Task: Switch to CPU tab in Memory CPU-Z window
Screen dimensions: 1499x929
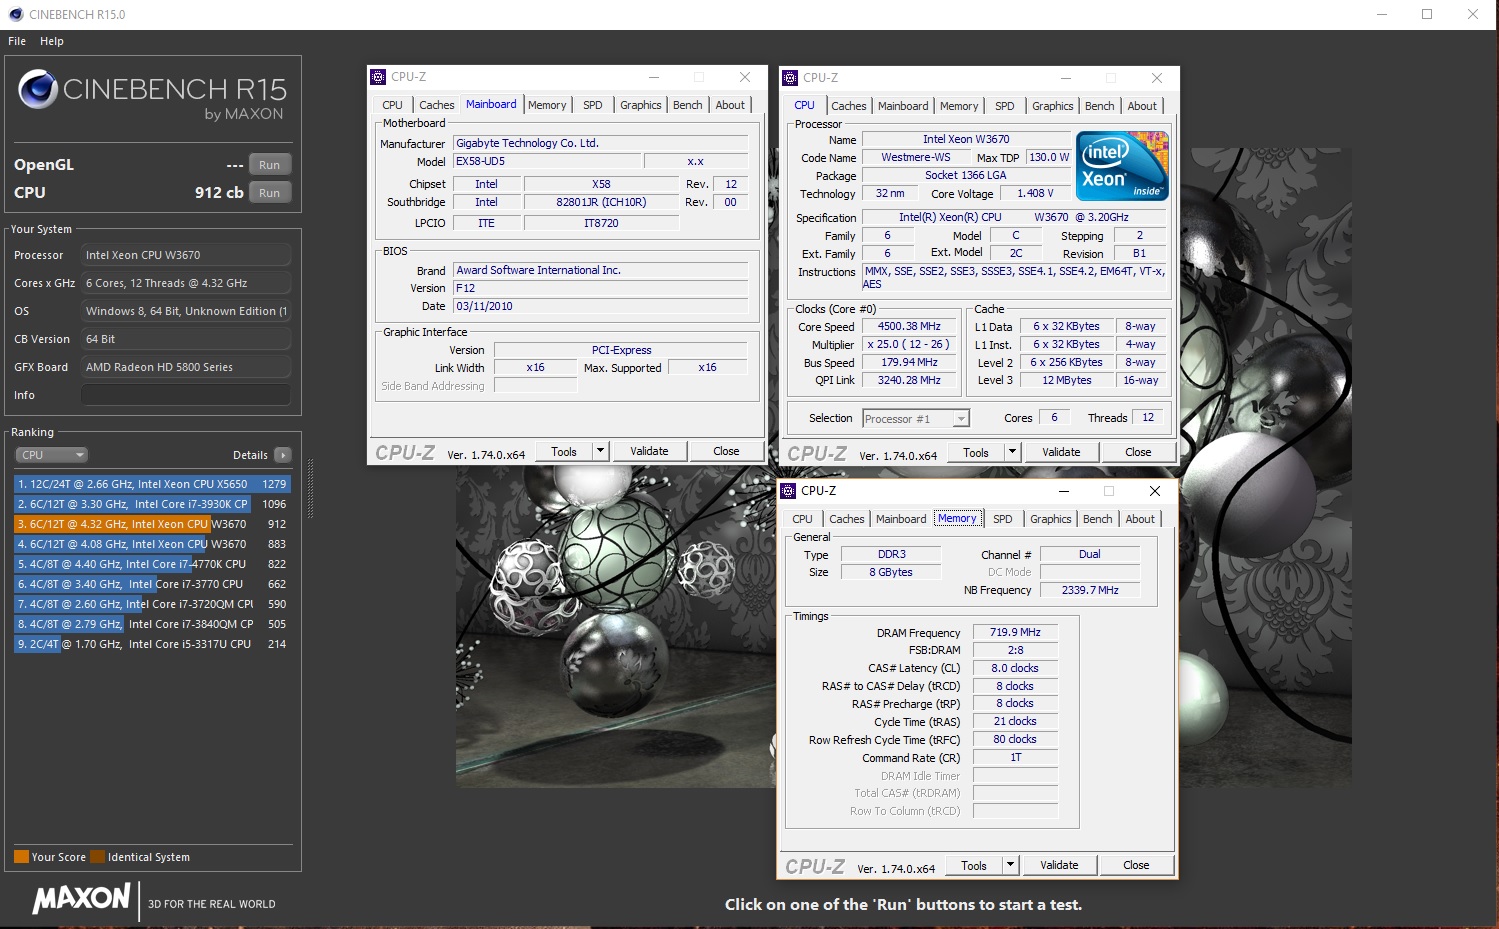Action: pyautogui.click(x=803, y=519)
